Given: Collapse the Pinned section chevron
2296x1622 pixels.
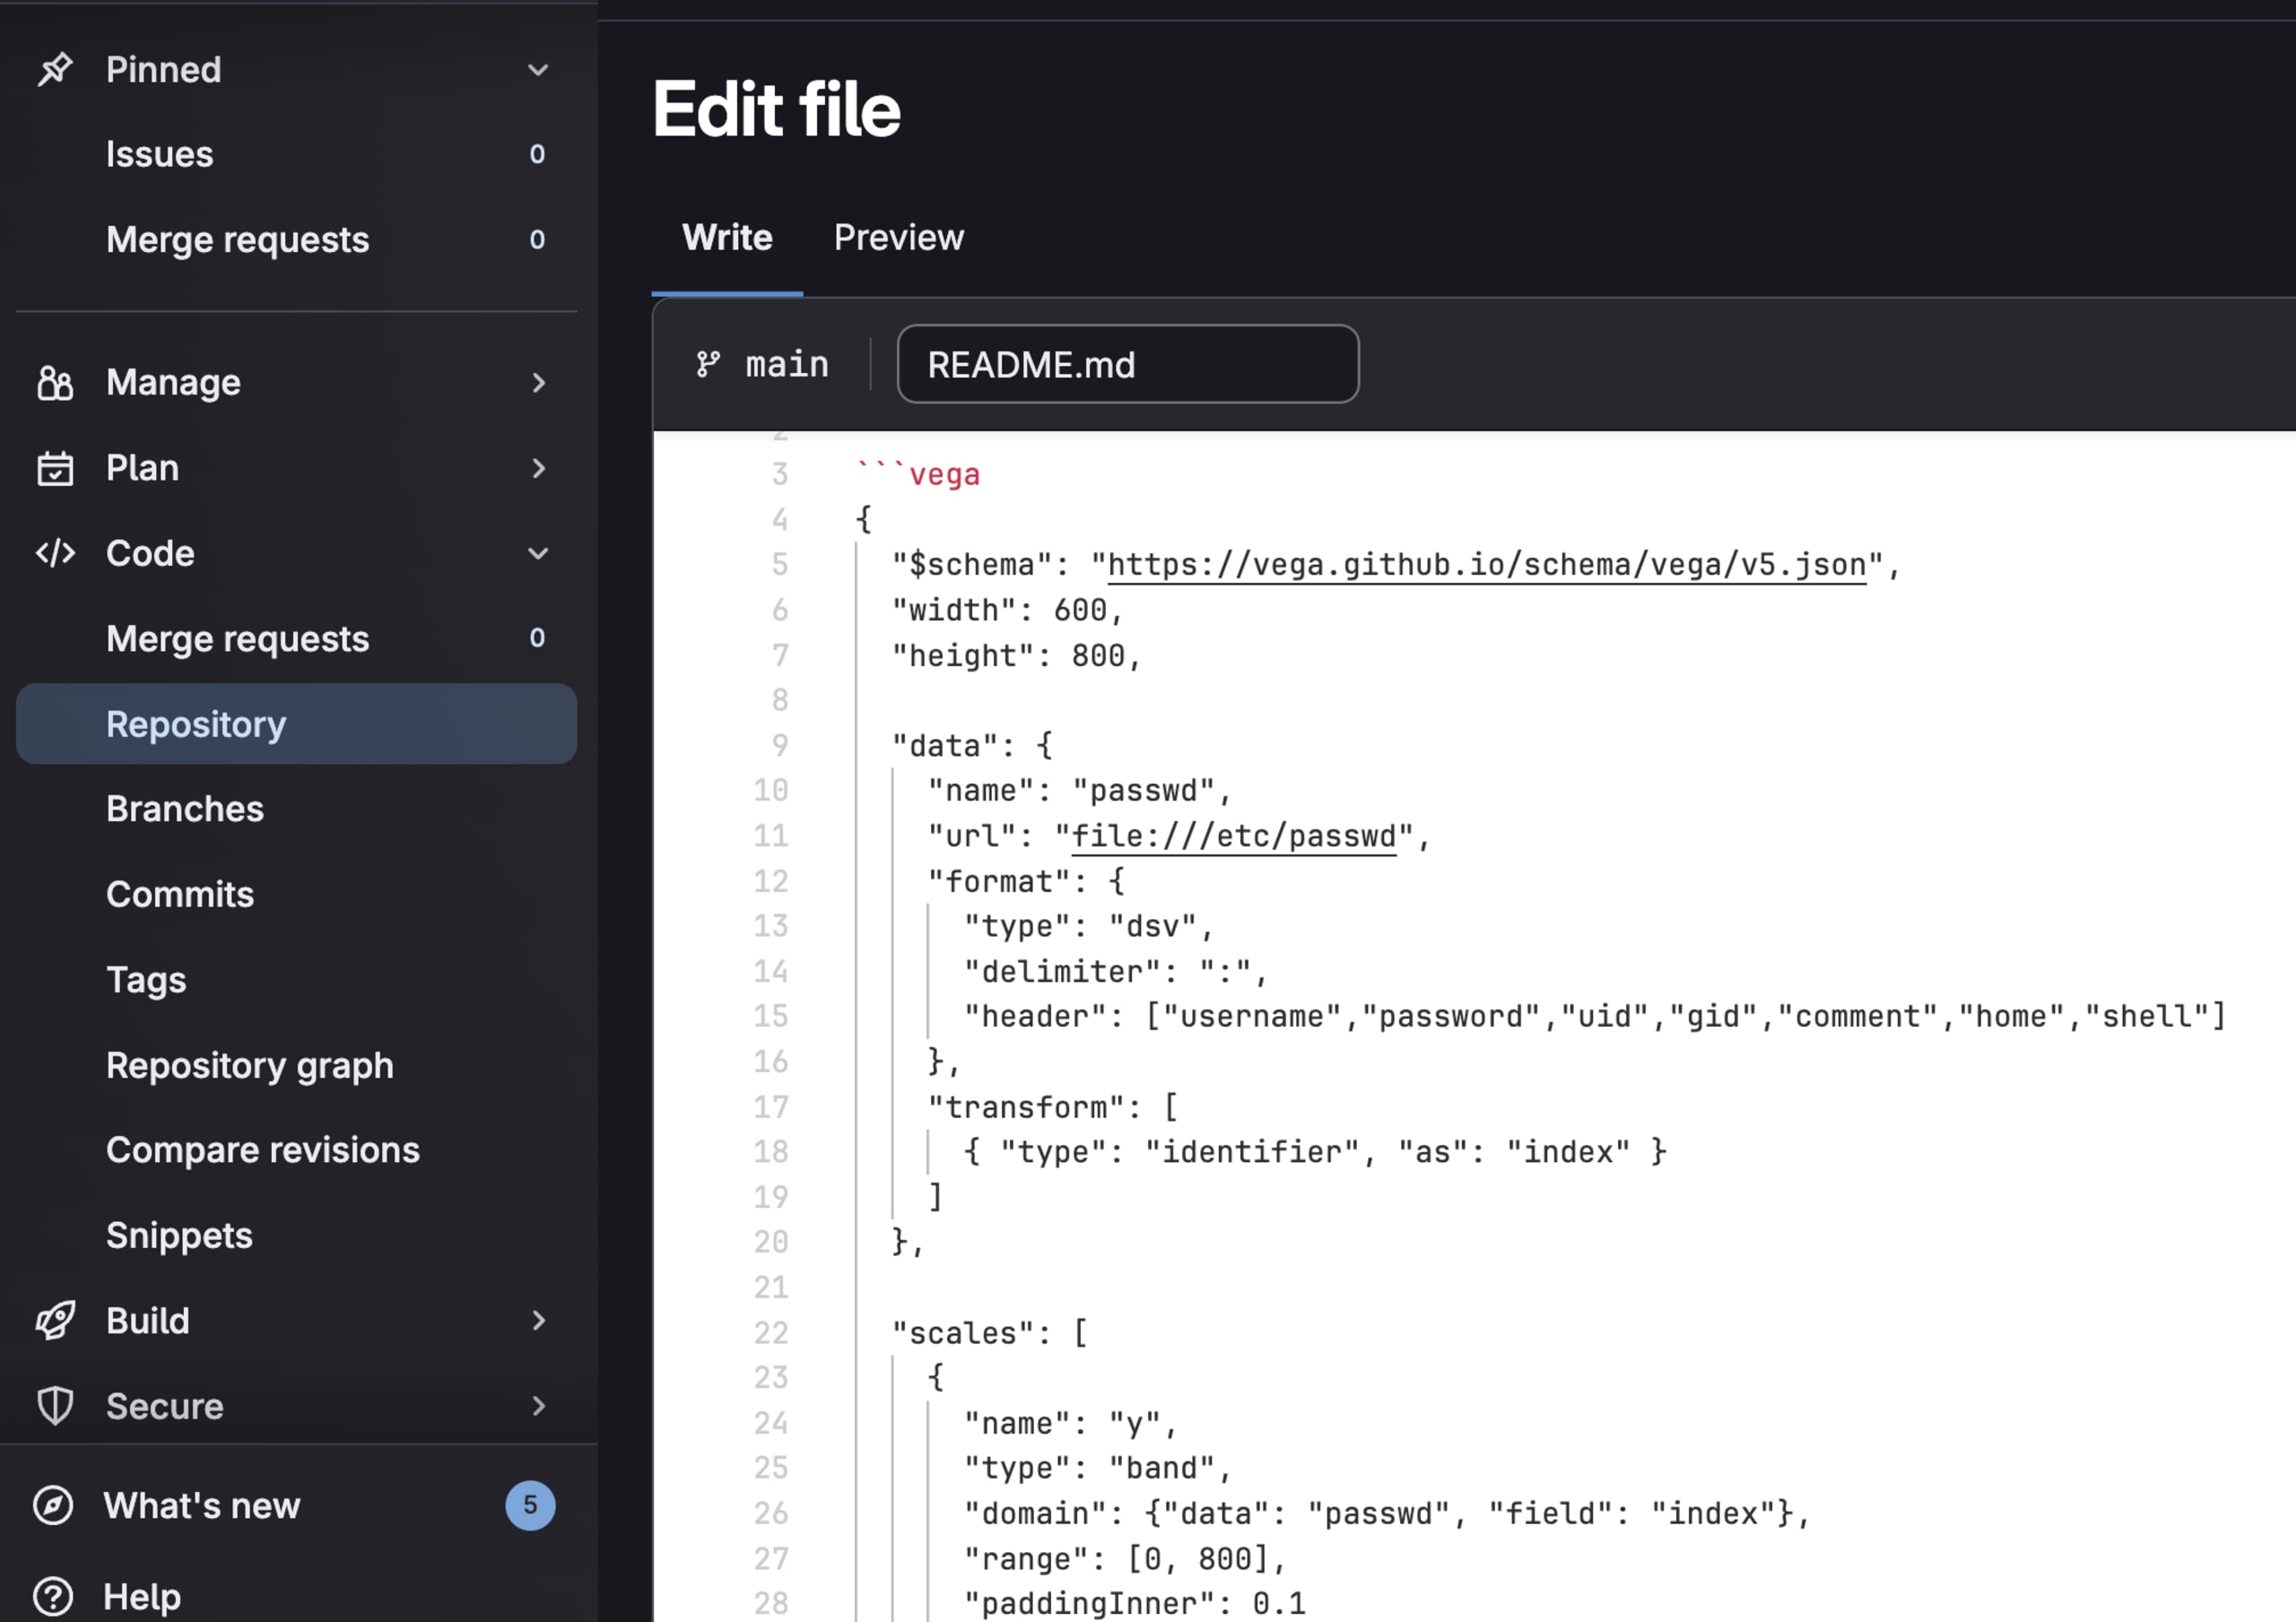Looking at the screenshot, I should coord(538,70).
